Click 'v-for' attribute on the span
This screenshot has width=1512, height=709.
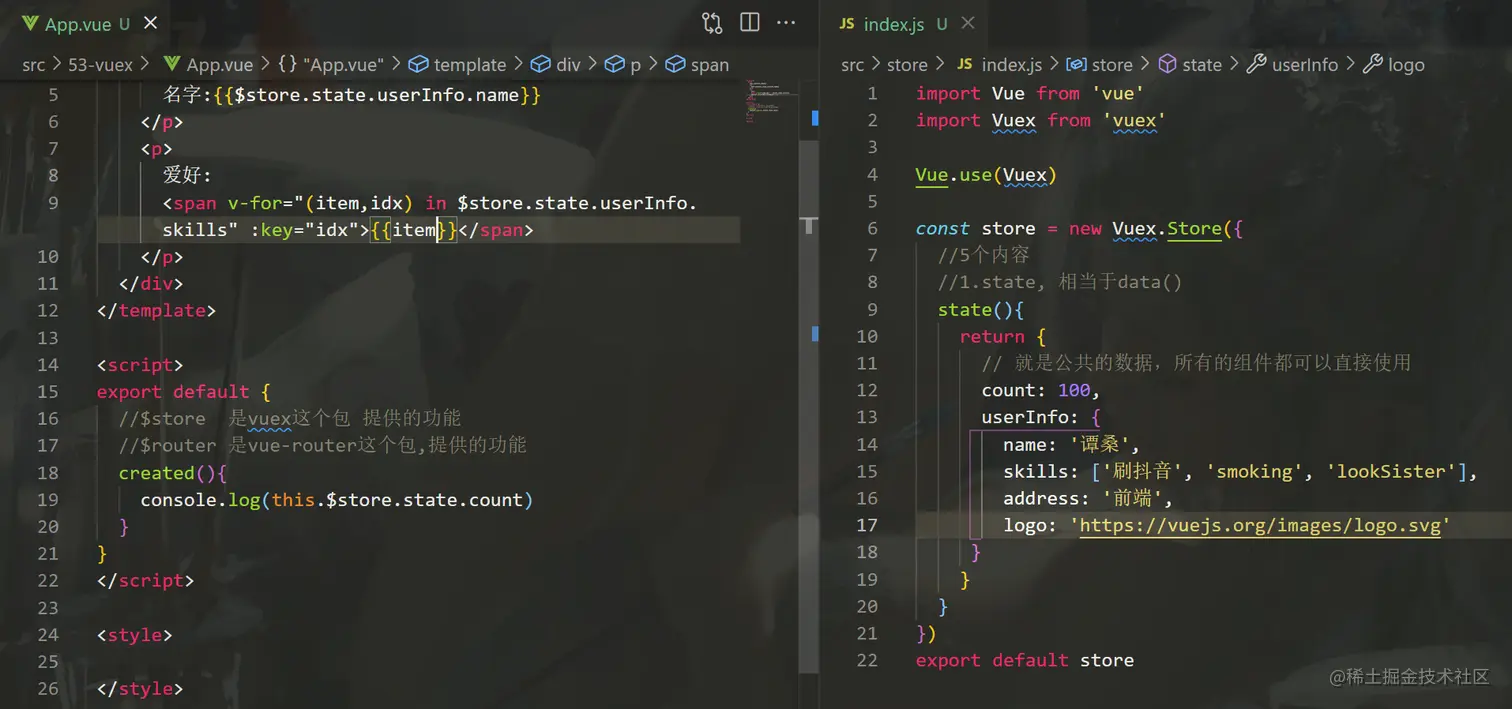255,202
